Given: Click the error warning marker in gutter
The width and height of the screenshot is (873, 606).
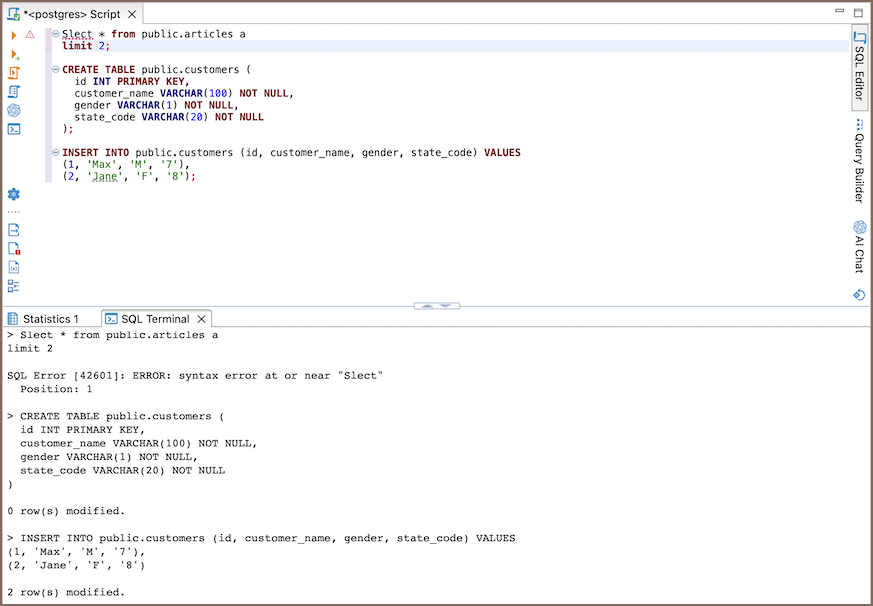Looking at the screenshot, I should tap(30, 35).
